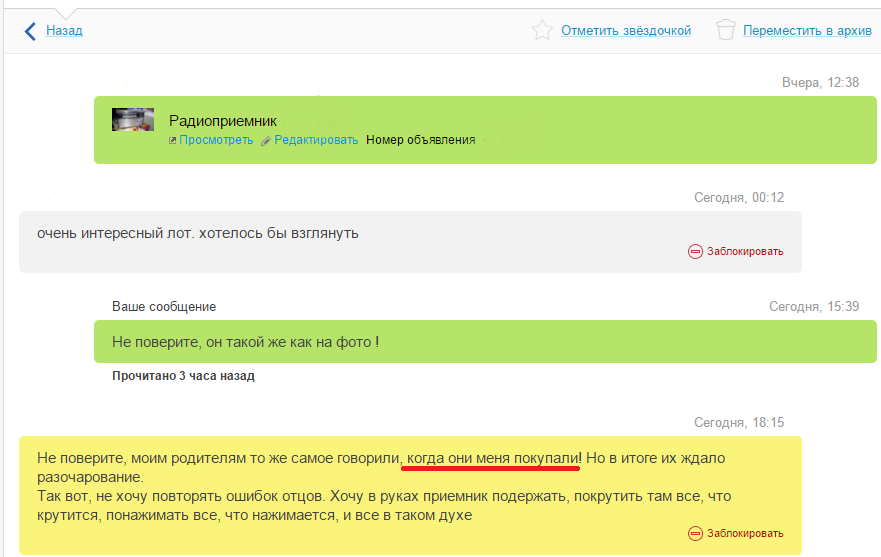Image resolution: width=881 pixels, height=557 pixels.
Task: Click the Радиоприемник listing title
Action: click(222, 121)
